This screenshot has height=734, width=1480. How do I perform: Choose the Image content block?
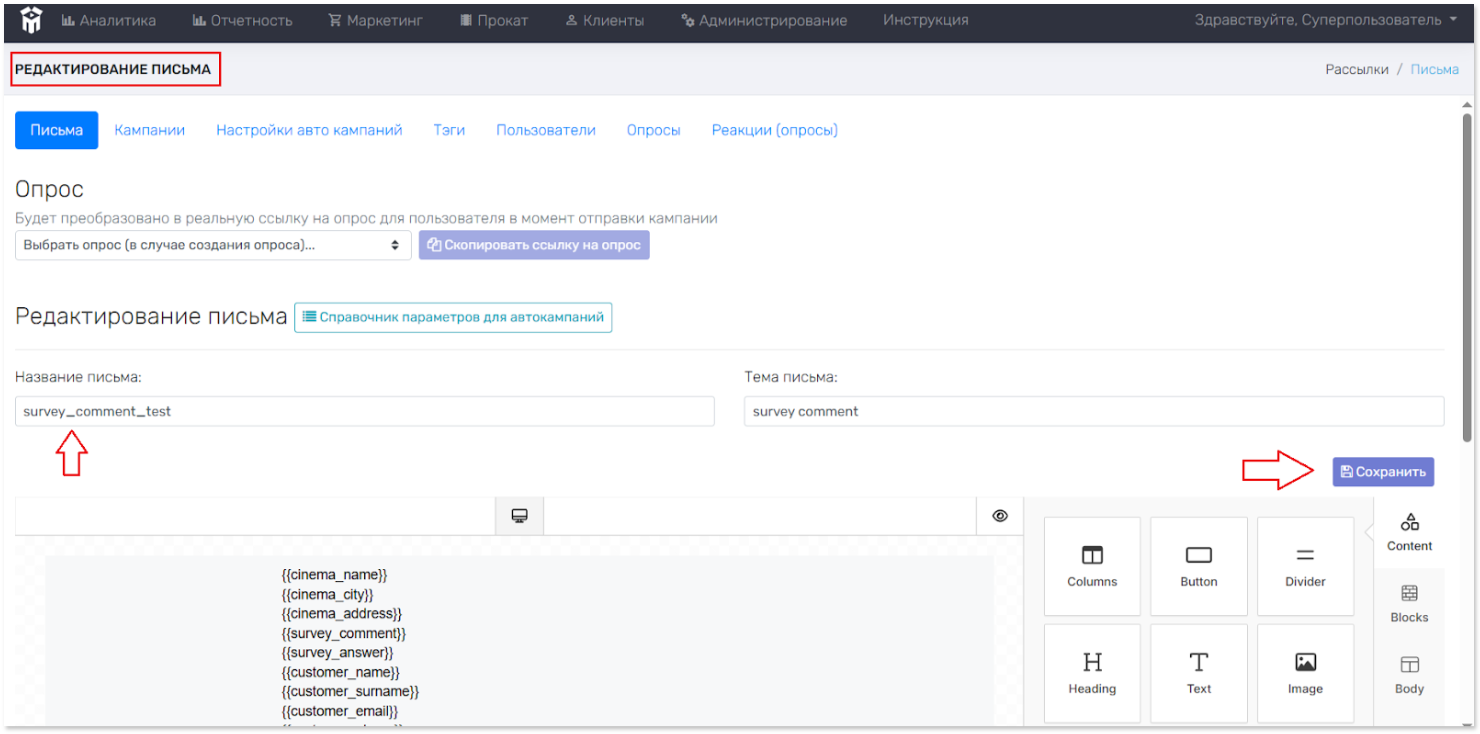1305,673
